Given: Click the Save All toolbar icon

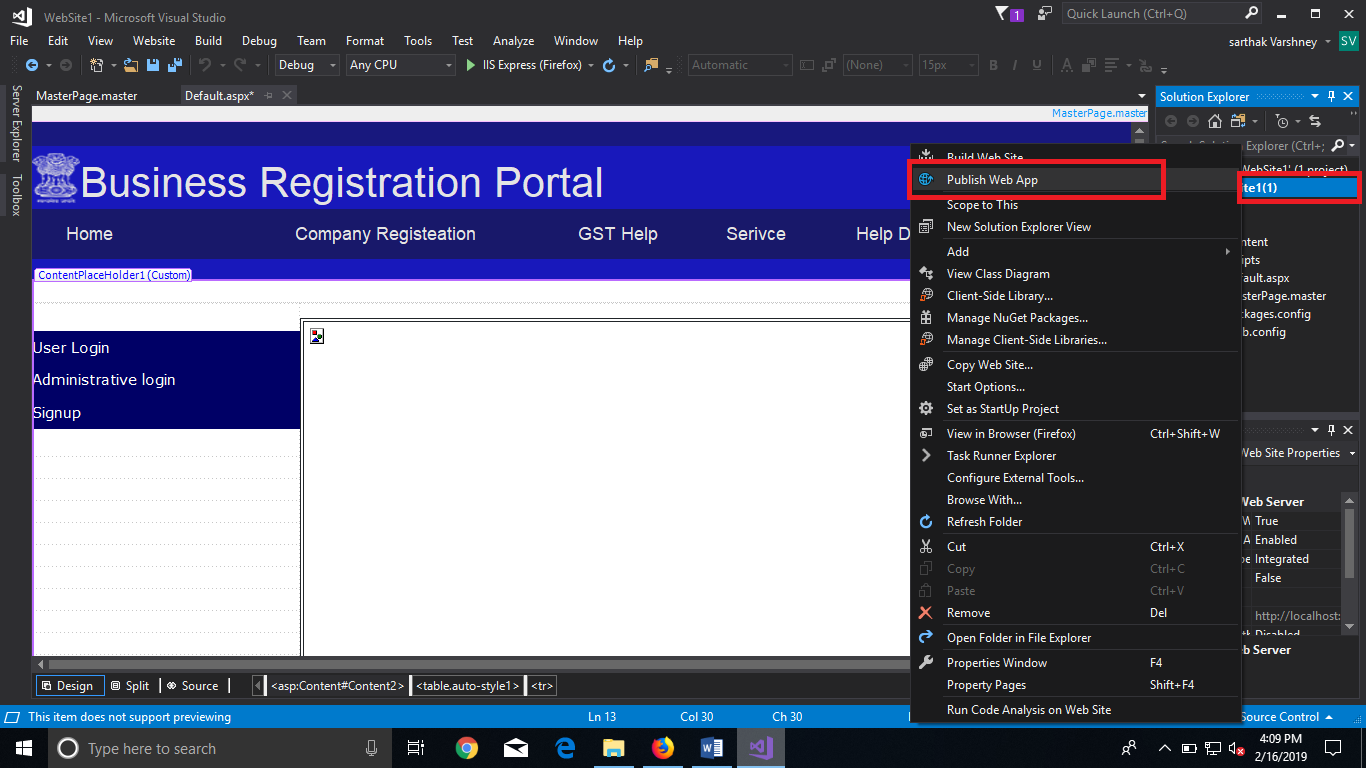Looking at the screenshot, I should point(173,65).
